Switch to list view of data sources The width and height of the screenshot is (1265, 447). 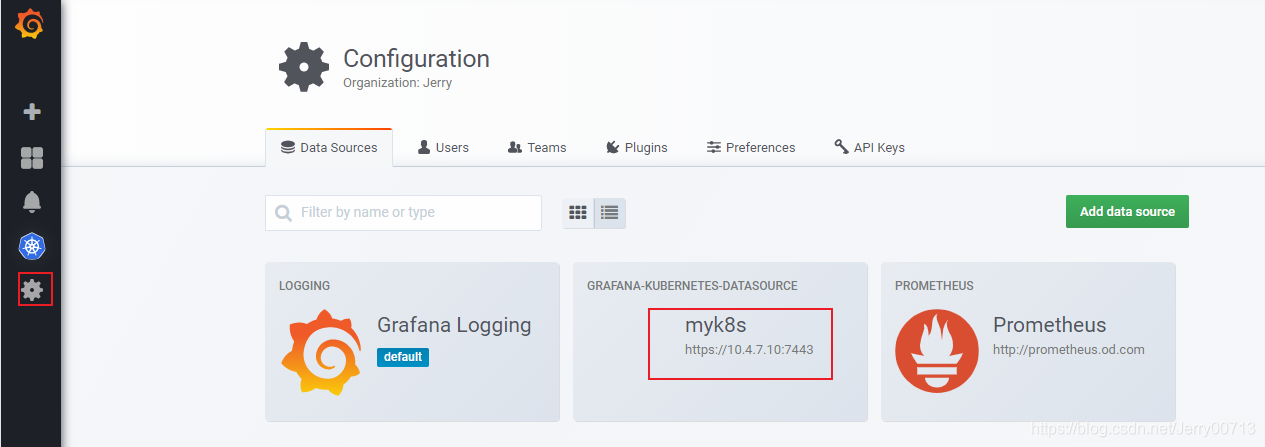click(610, 212)
